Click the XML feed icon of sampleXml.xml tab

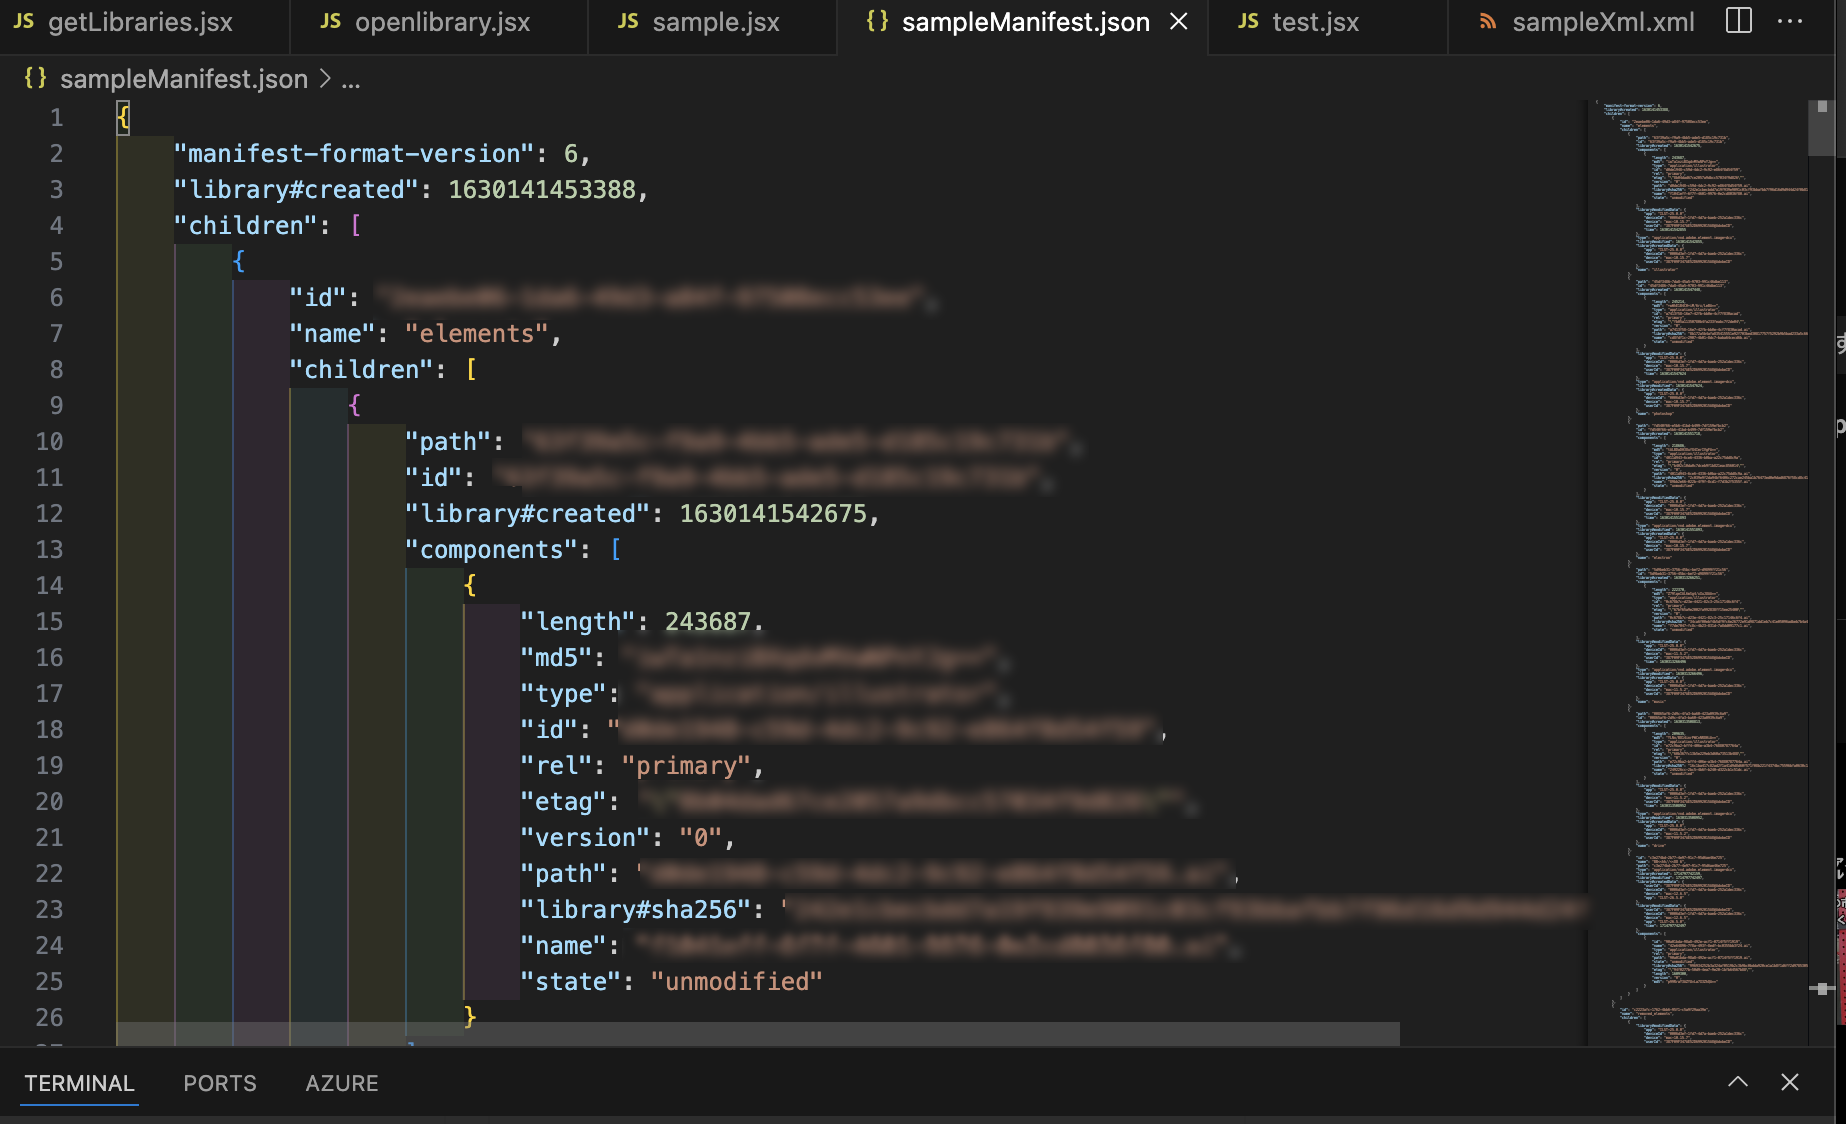(1488, 21)
